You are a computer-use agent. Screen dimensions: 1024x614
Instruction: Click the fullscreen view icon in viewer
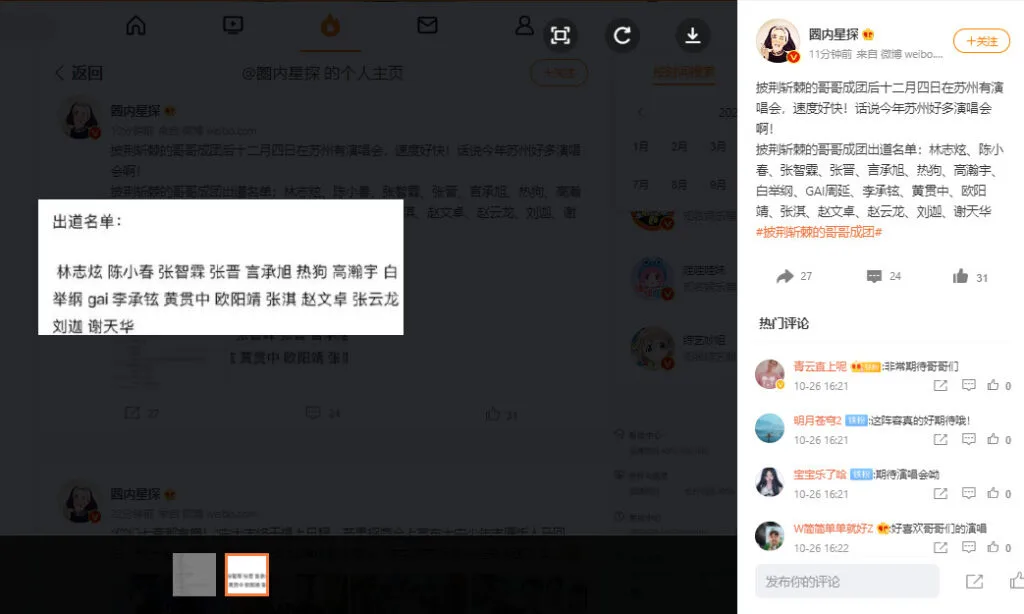click(560, 36)
